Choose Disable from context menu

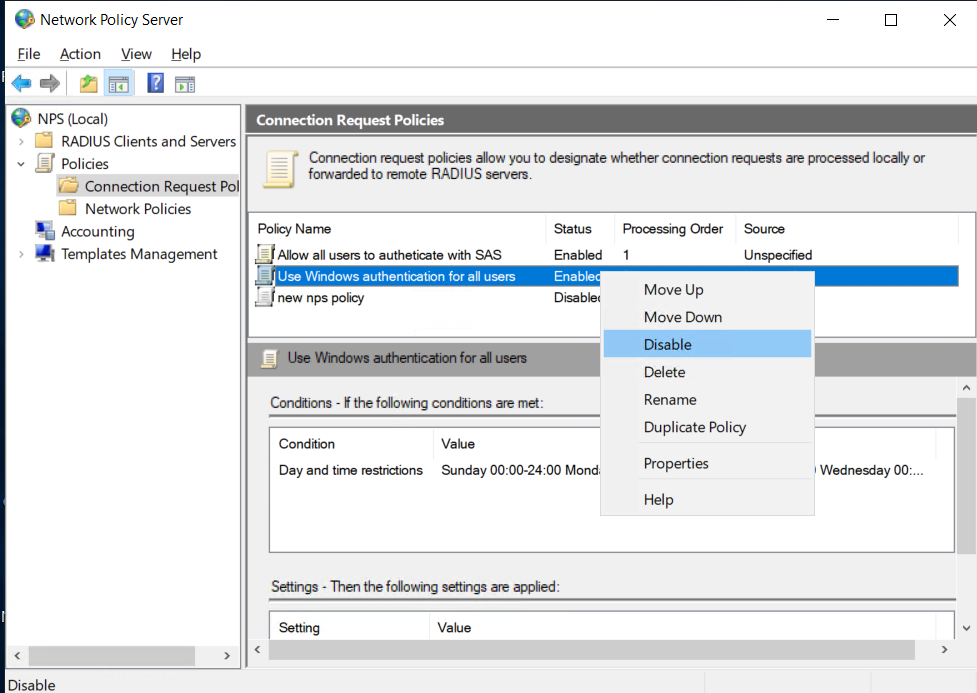coord(707,344)
